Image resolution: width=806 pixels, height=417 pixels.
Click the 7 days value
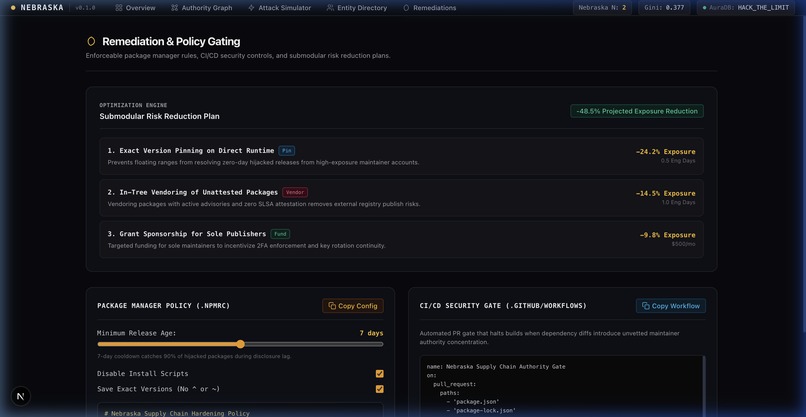tap(371, 333)
